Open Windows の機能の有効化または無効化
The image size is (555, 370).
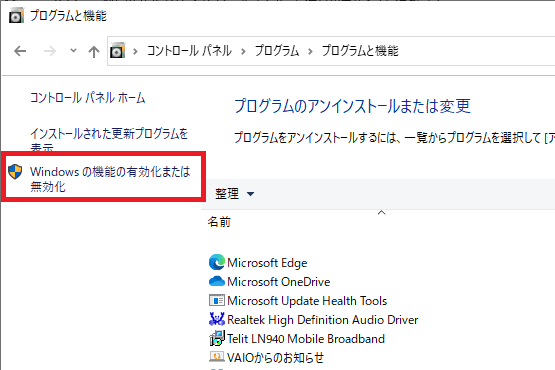110,179
